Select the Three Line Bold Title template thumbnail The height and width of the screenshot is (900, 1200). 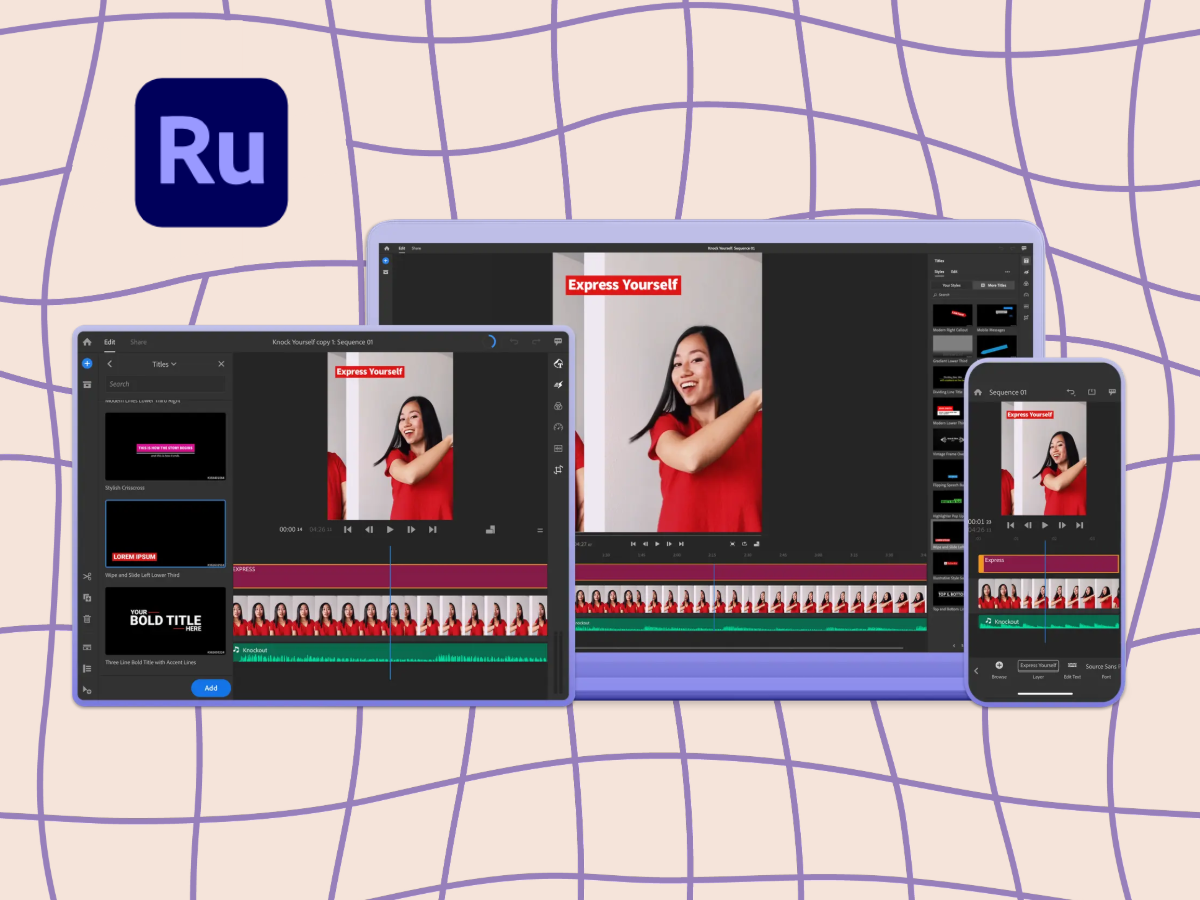[x=165, y=620]
